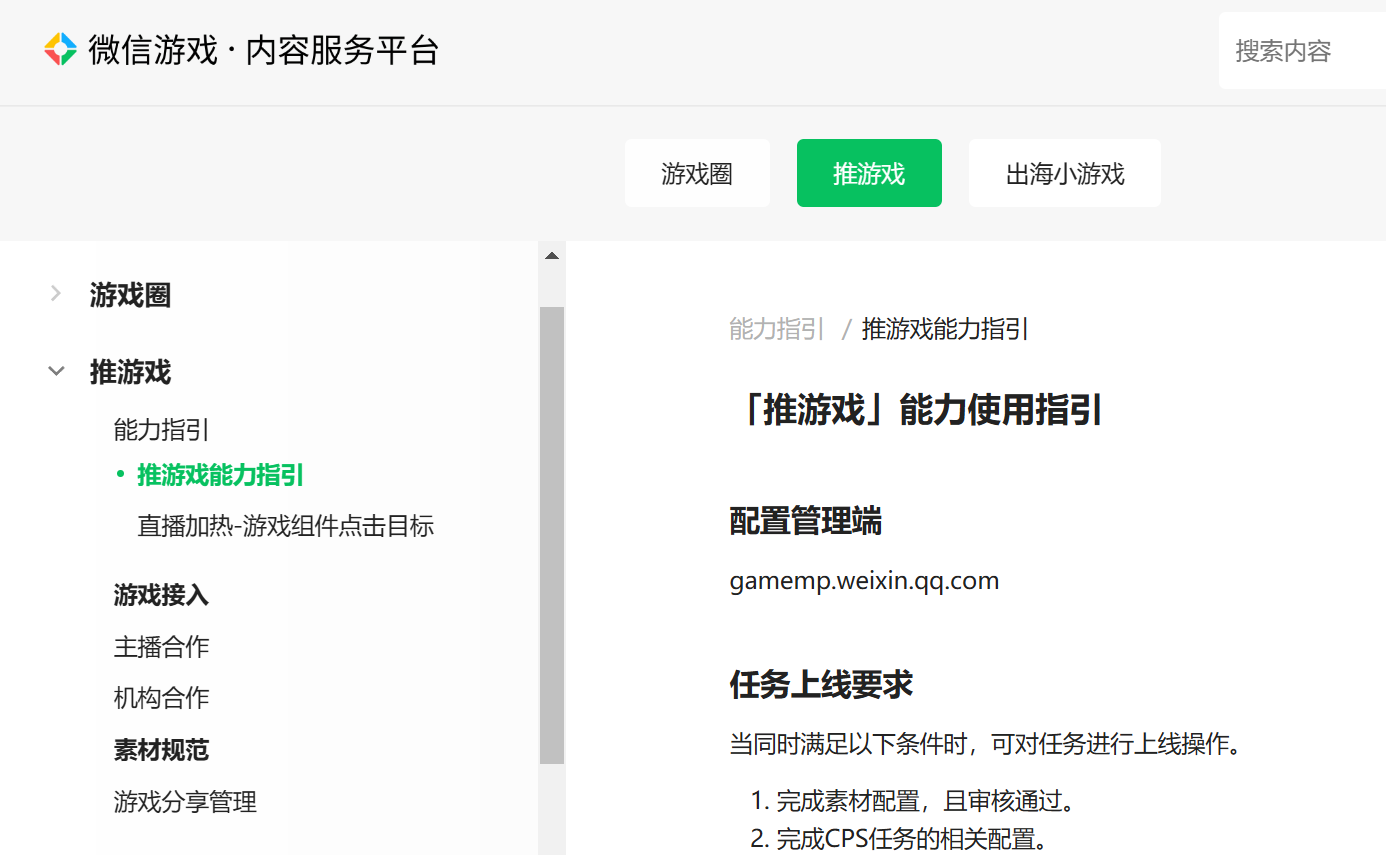Focus the 搜索内容 search field
The width and height of the screenshot is (1386, 855).
pos(1302,51)
